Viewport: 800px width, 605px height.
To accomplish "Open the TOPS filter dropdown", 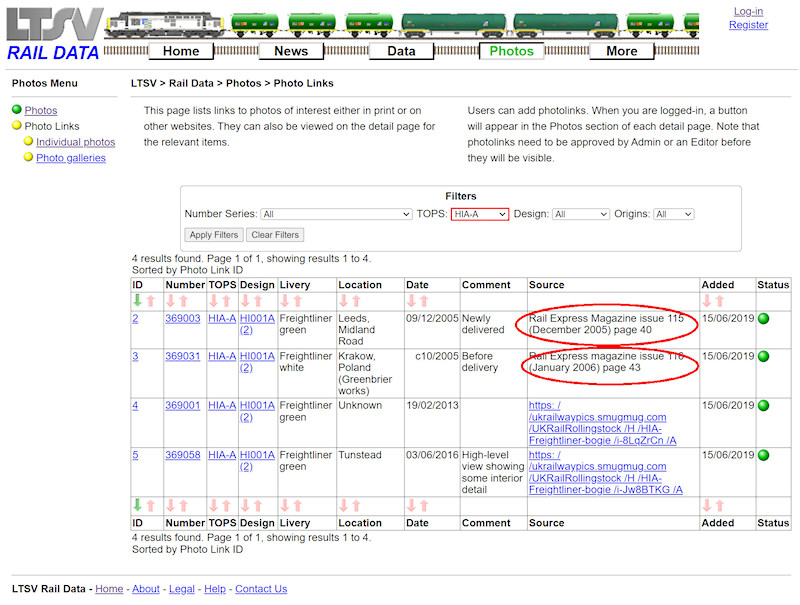I will tap(480, 214).
